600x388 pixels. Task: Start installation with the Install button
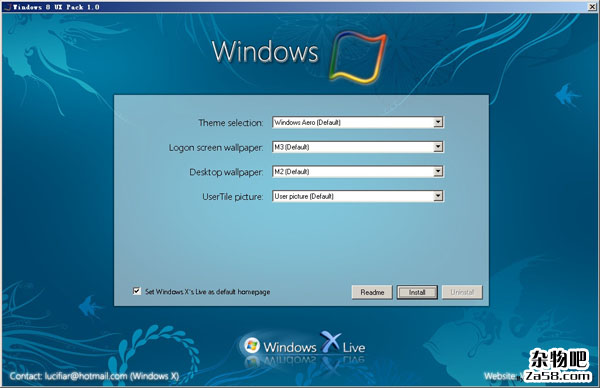click(417, 292)
